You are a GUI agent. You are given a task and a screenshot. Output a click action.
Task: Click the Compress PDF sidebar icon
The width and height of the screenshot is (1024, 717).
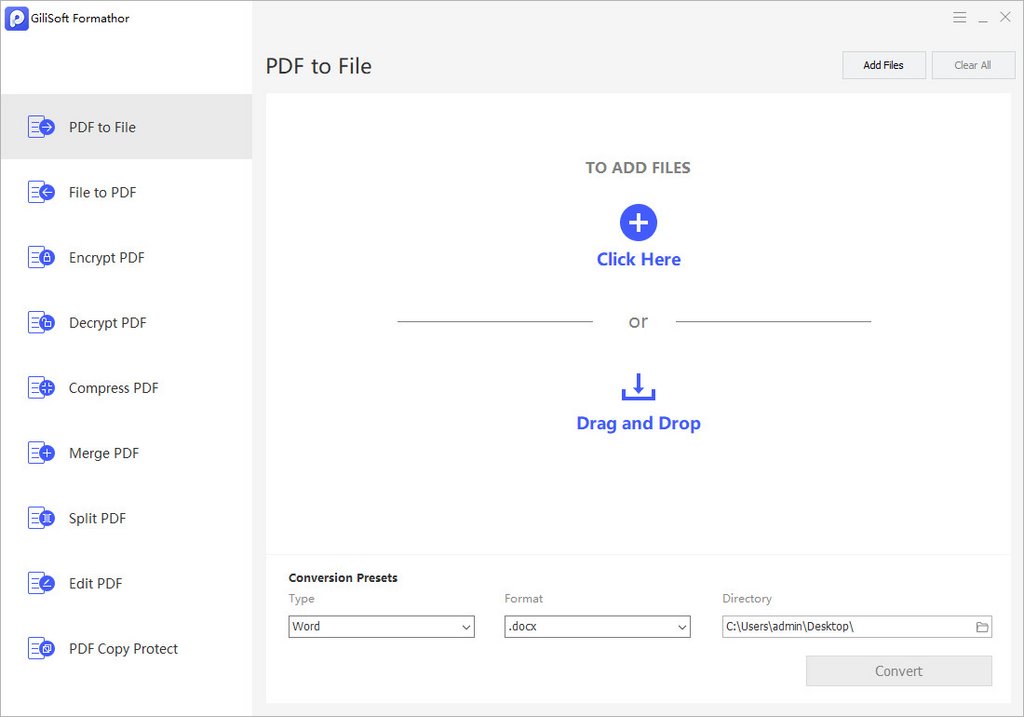tap(41, 388)
